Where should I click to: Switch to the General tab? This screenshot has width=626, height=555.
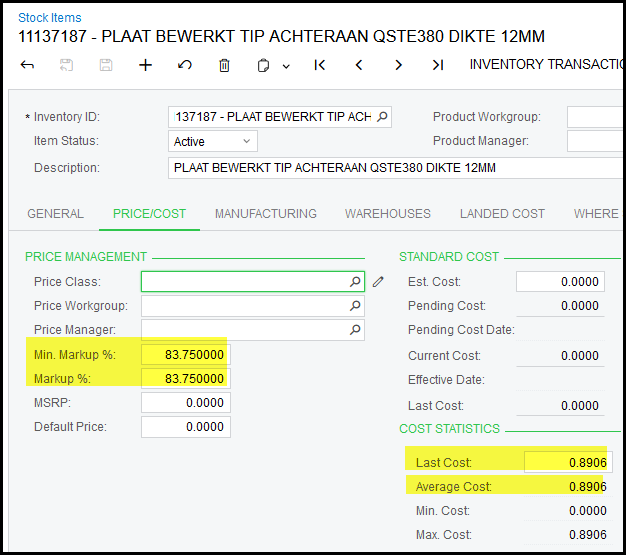[x=55, y=214]
